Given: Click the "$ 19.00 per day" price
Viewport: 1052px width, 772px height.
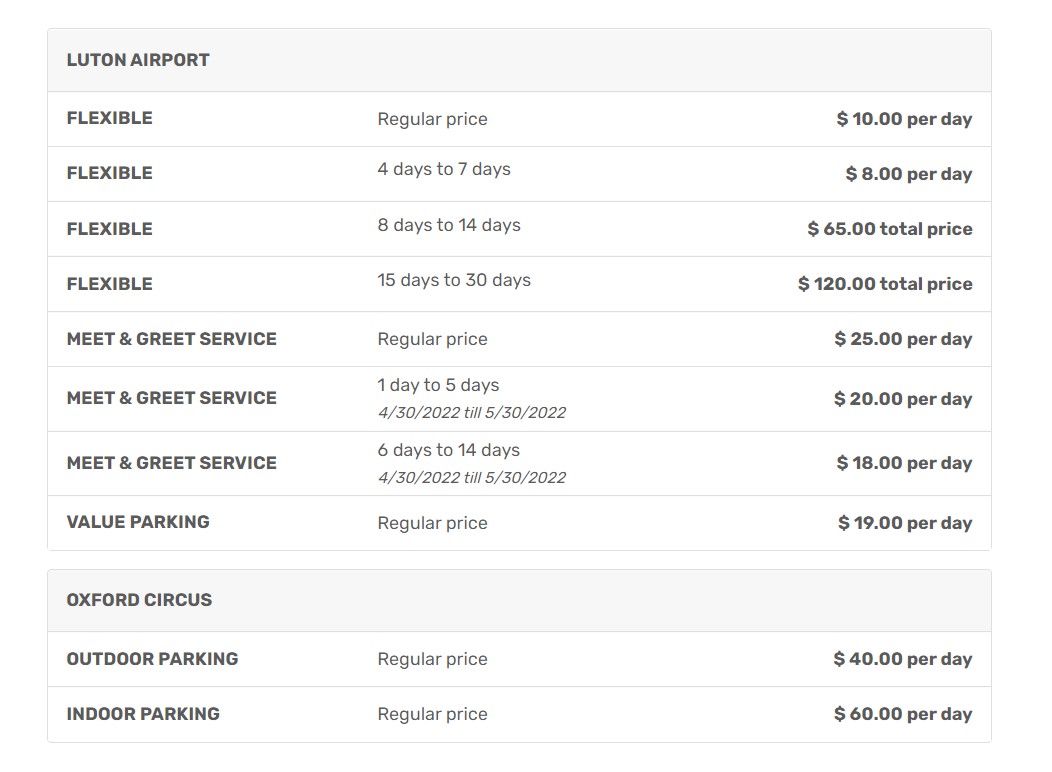Looking at the screenshot, I should (904, 523).
